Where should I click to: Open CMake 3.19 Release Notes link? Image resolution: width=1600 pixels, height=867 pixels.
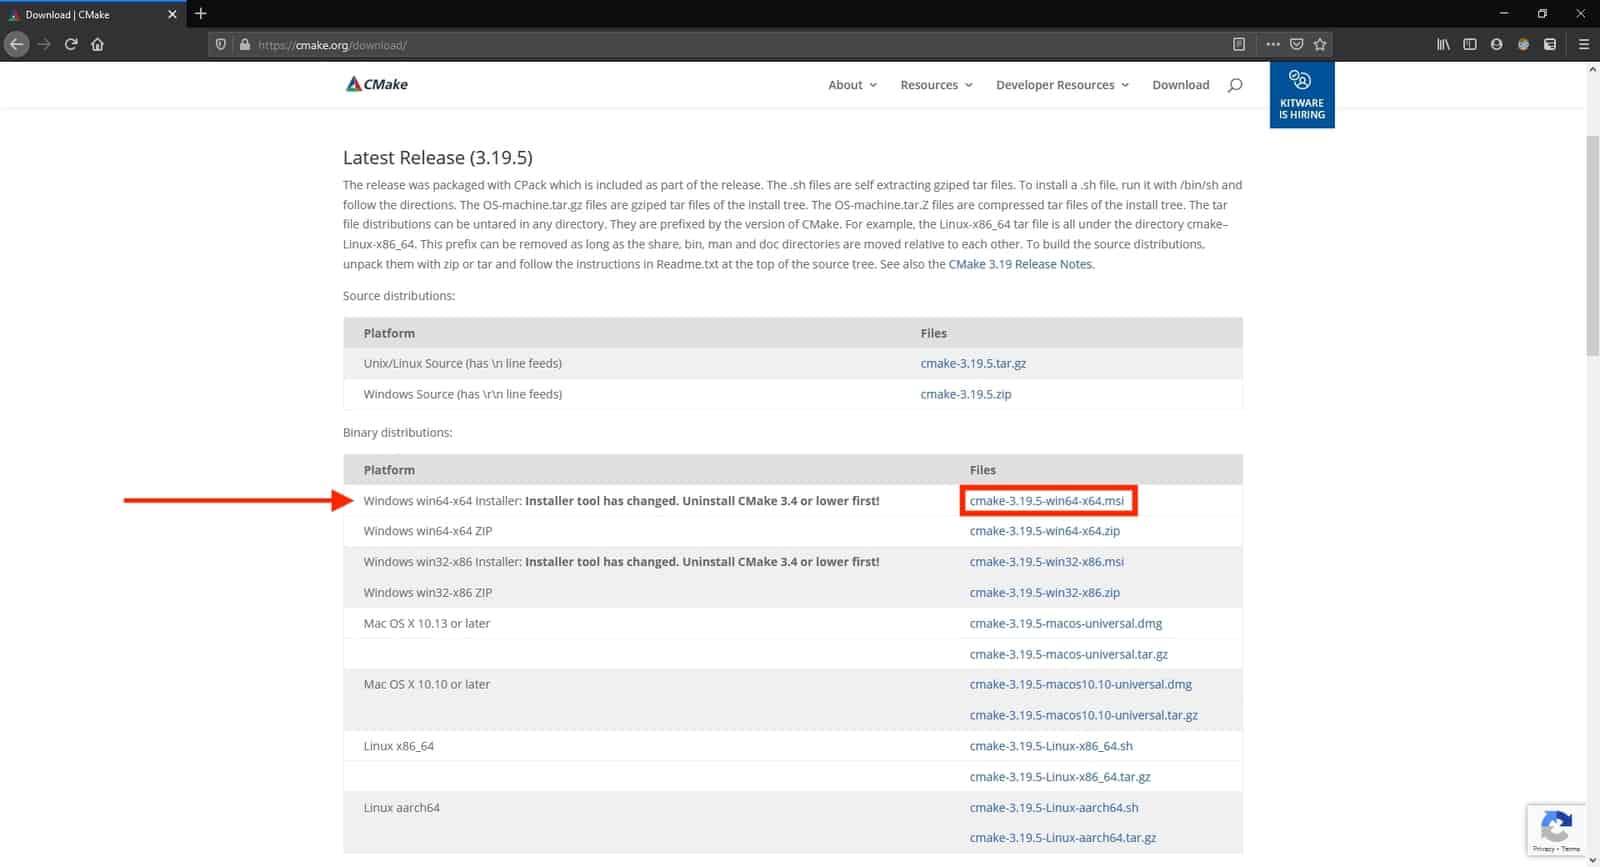point(1020,264)
